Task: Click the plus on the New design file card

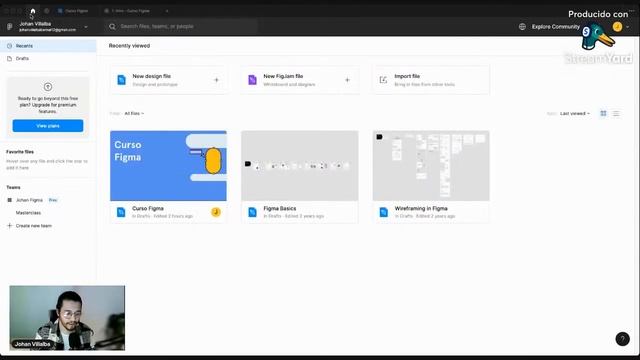Action: (x=216, y=80)
